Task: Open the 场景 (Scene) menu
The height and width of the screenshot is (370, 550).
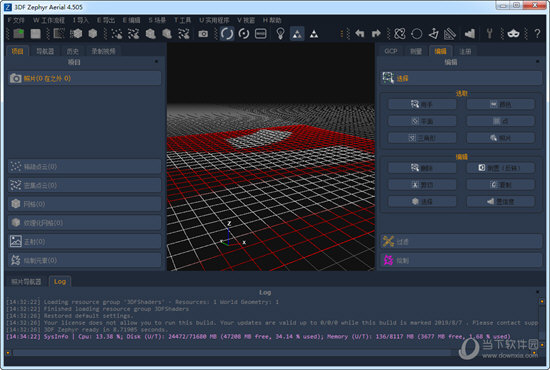Action: (157, 20)
